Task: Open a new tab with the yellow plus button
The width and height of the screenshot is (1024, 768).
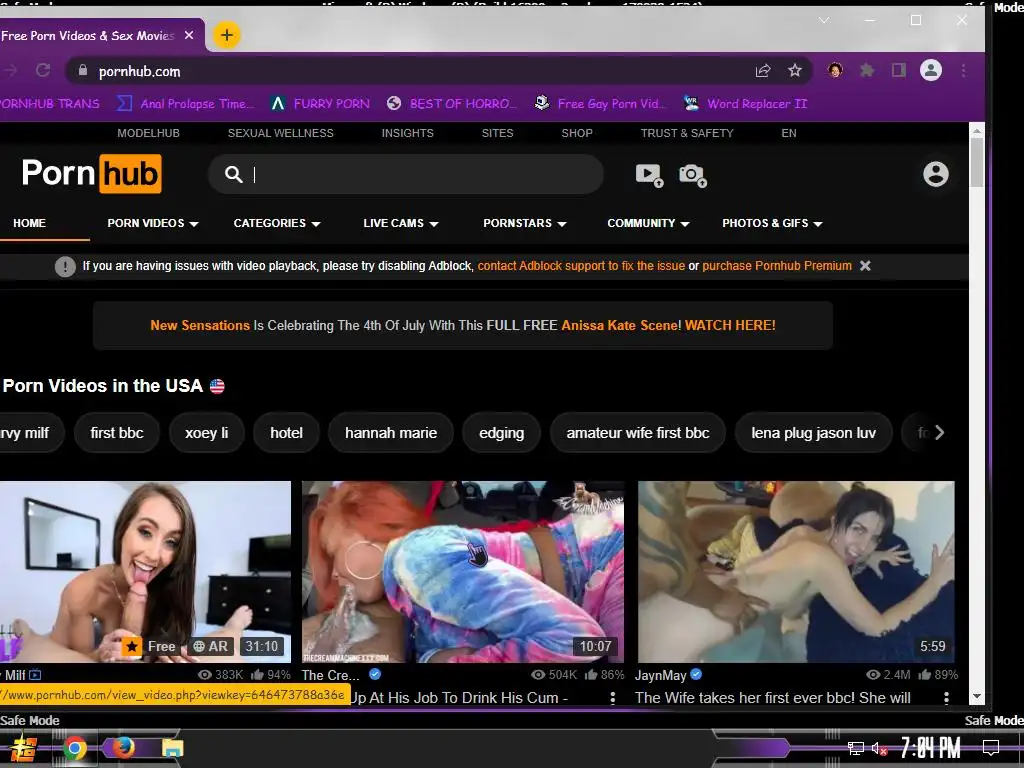Action: [x=227, y=35]
